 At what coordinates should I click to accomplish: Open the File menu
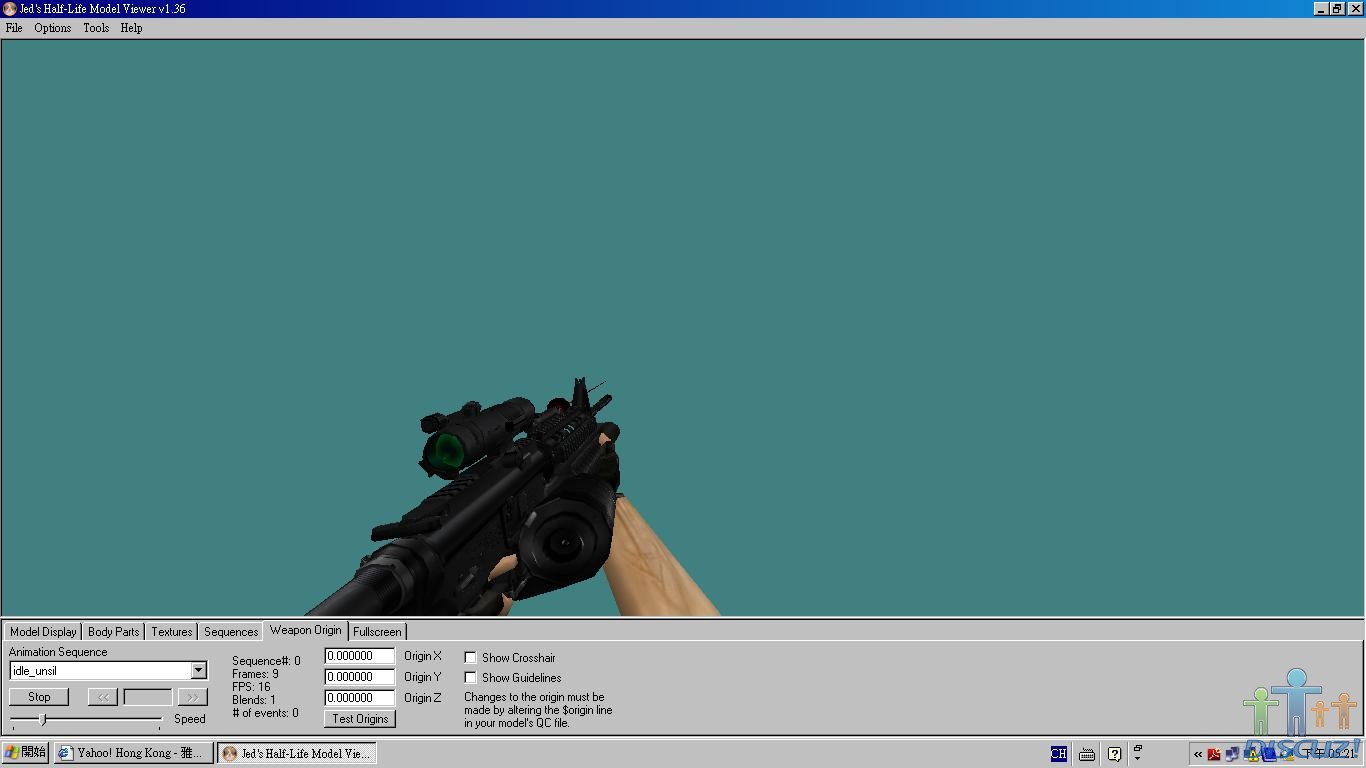tap(14, 28)
